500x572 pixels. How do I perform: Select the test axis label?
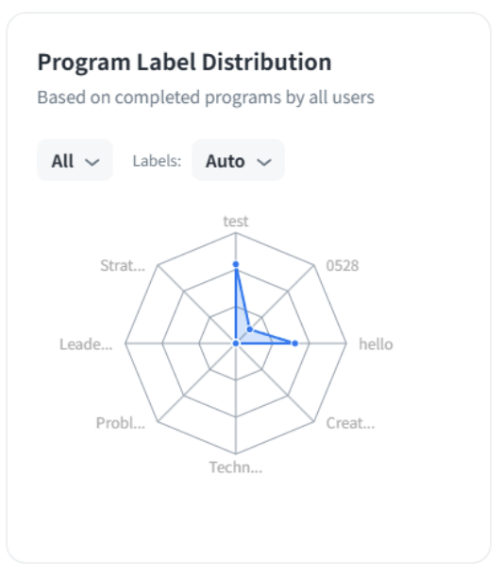point(236,221)
